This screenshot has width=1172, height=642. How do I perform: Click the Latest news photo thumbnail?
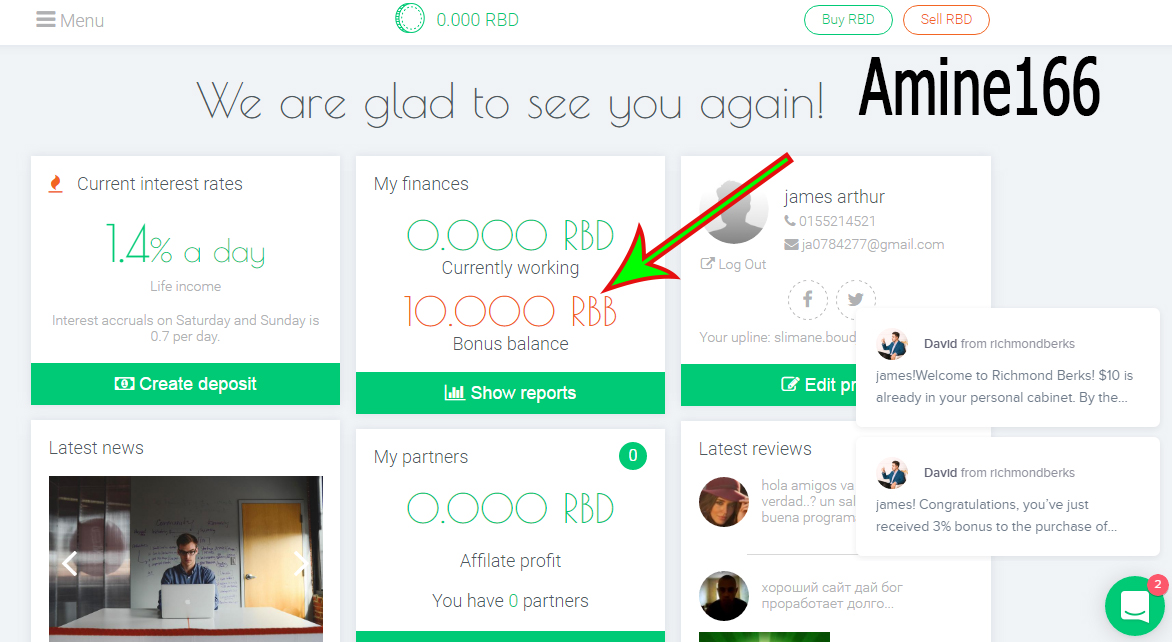(x=186, y=558)
